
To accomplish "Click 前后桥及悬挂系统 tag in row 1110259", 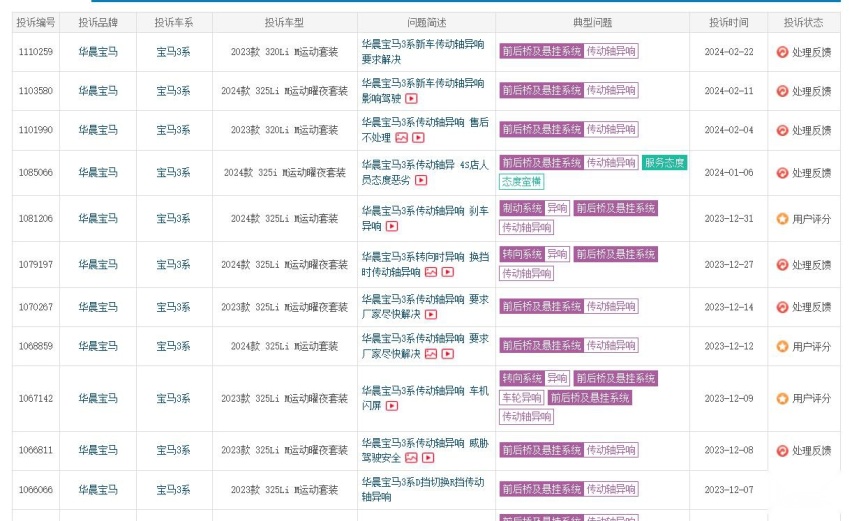I will click(542, 51).
